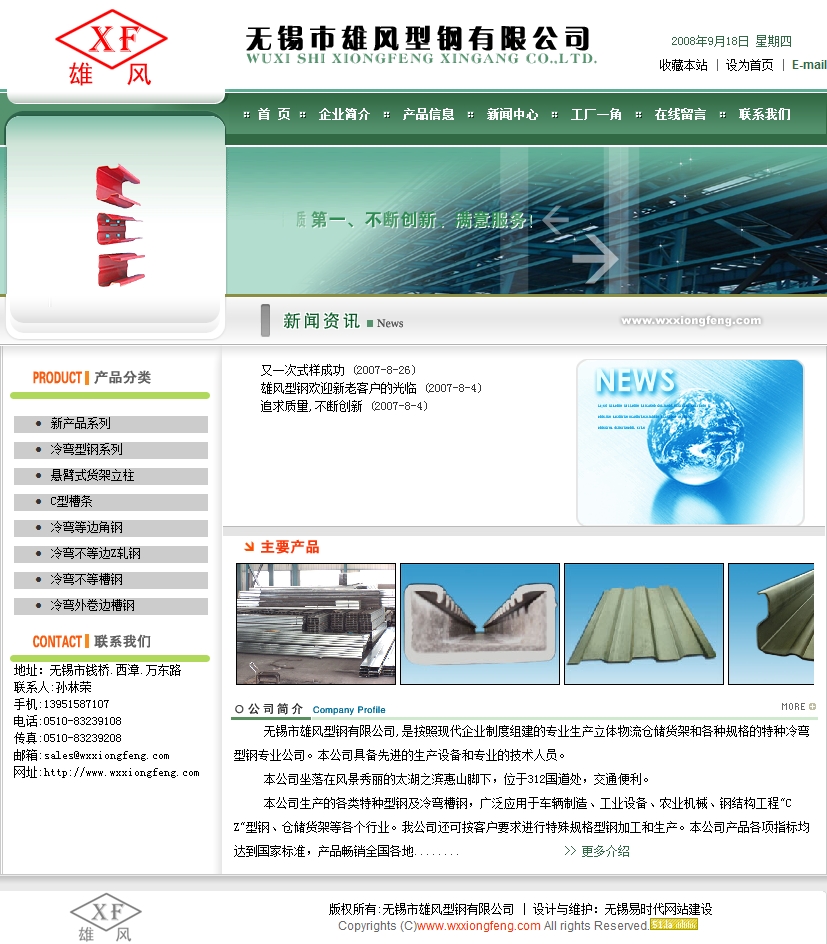Click the XF footer logo

tap(106, 918)
